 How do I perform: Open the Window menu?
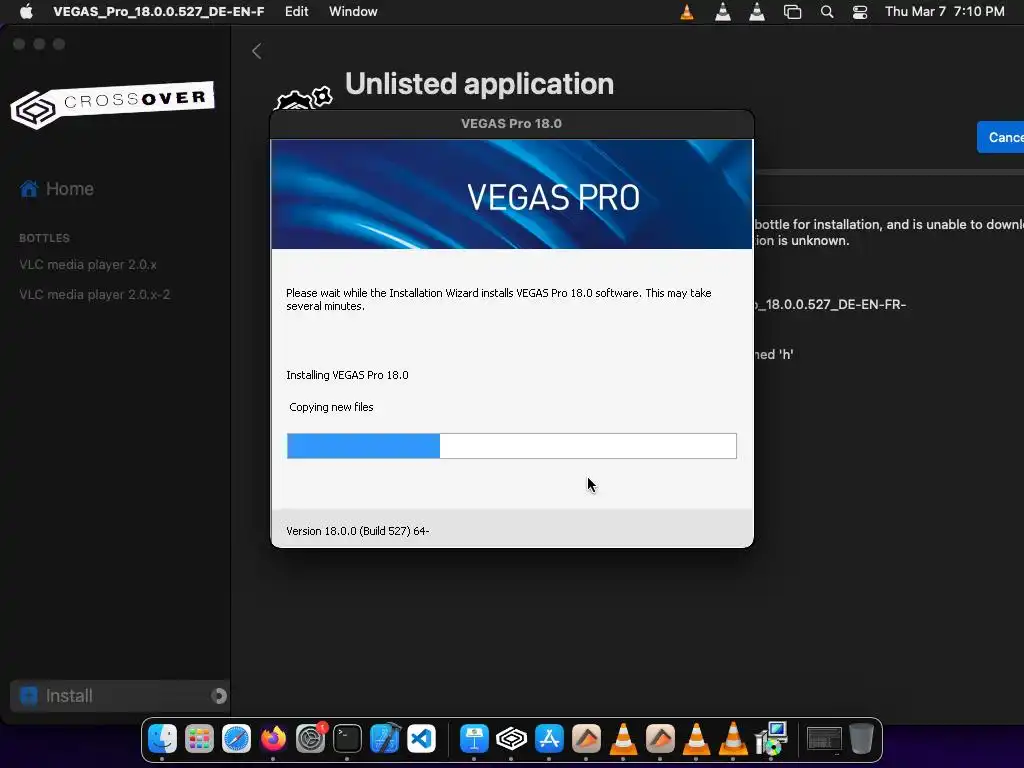pyautogui.click(x=353, y=12)
